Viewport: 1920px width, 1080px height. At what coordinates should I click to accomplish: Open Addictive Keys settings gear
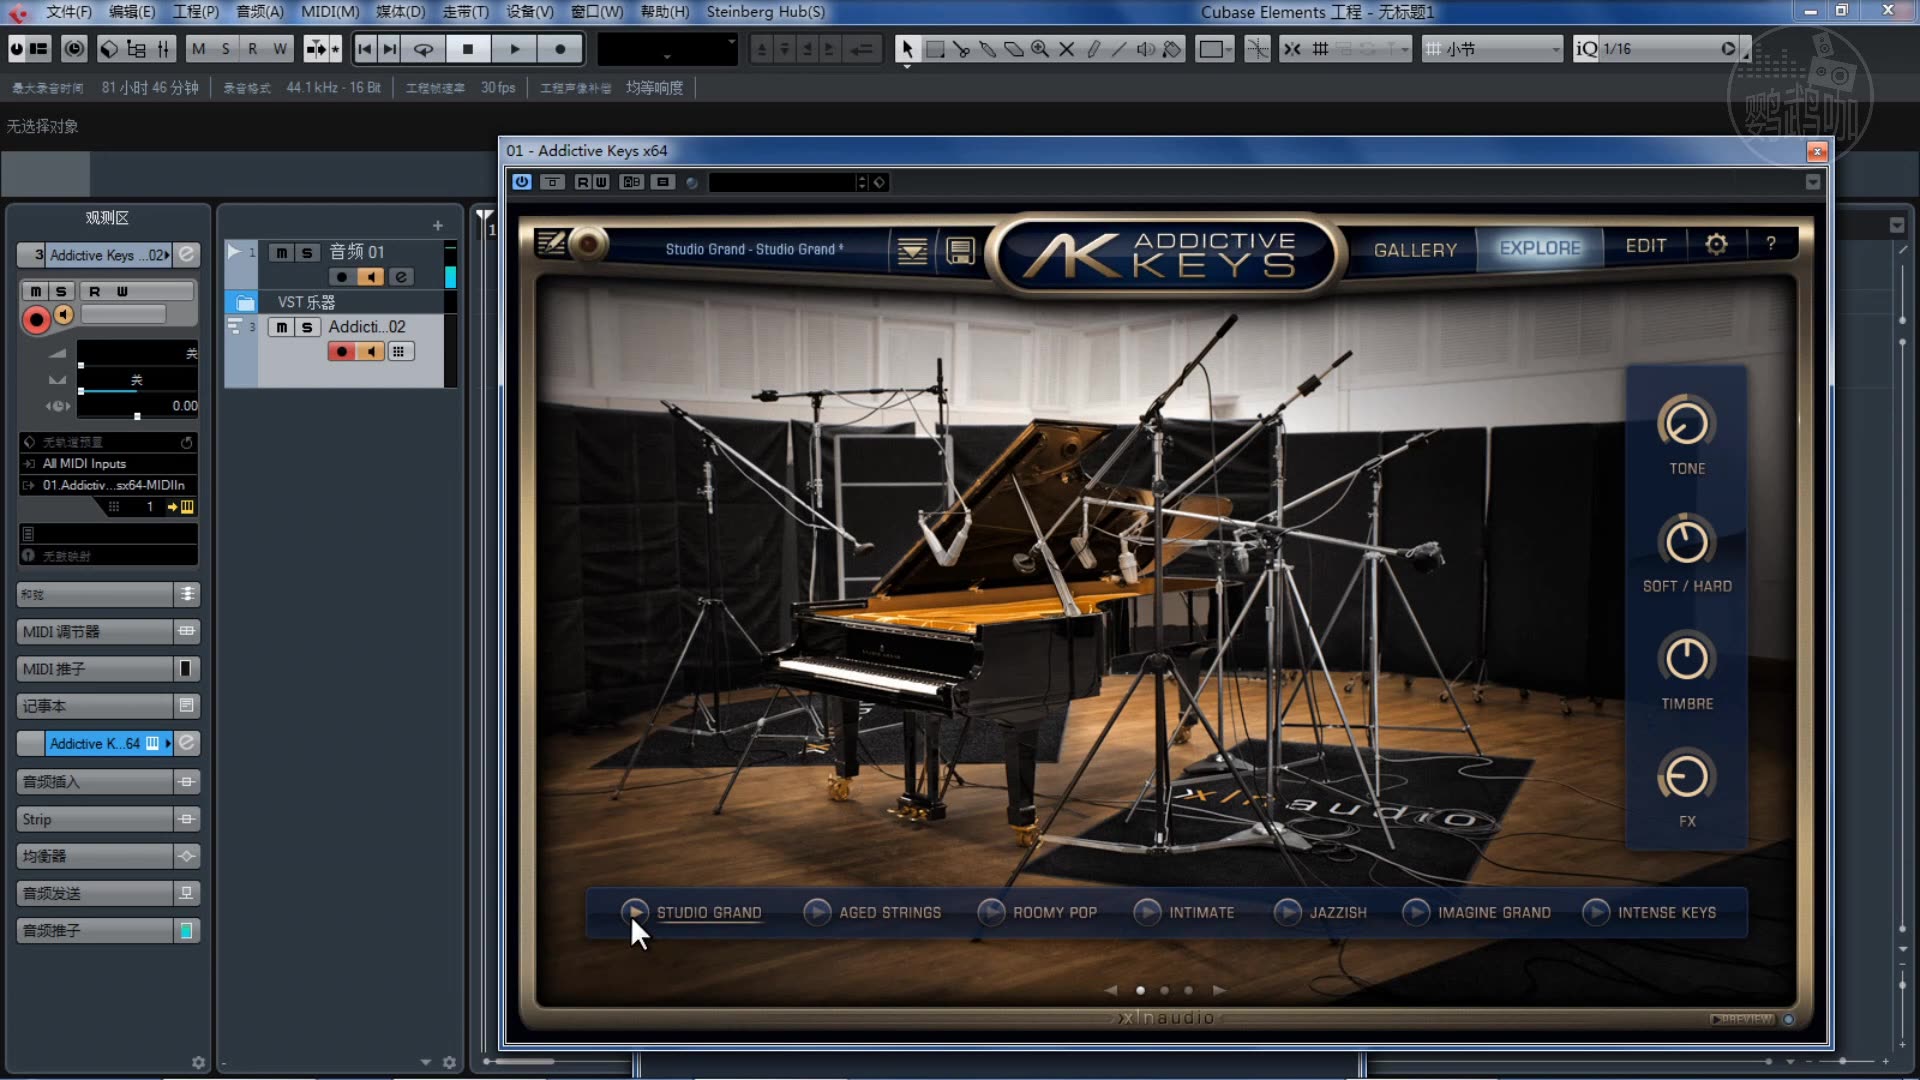pos(1716,244)
